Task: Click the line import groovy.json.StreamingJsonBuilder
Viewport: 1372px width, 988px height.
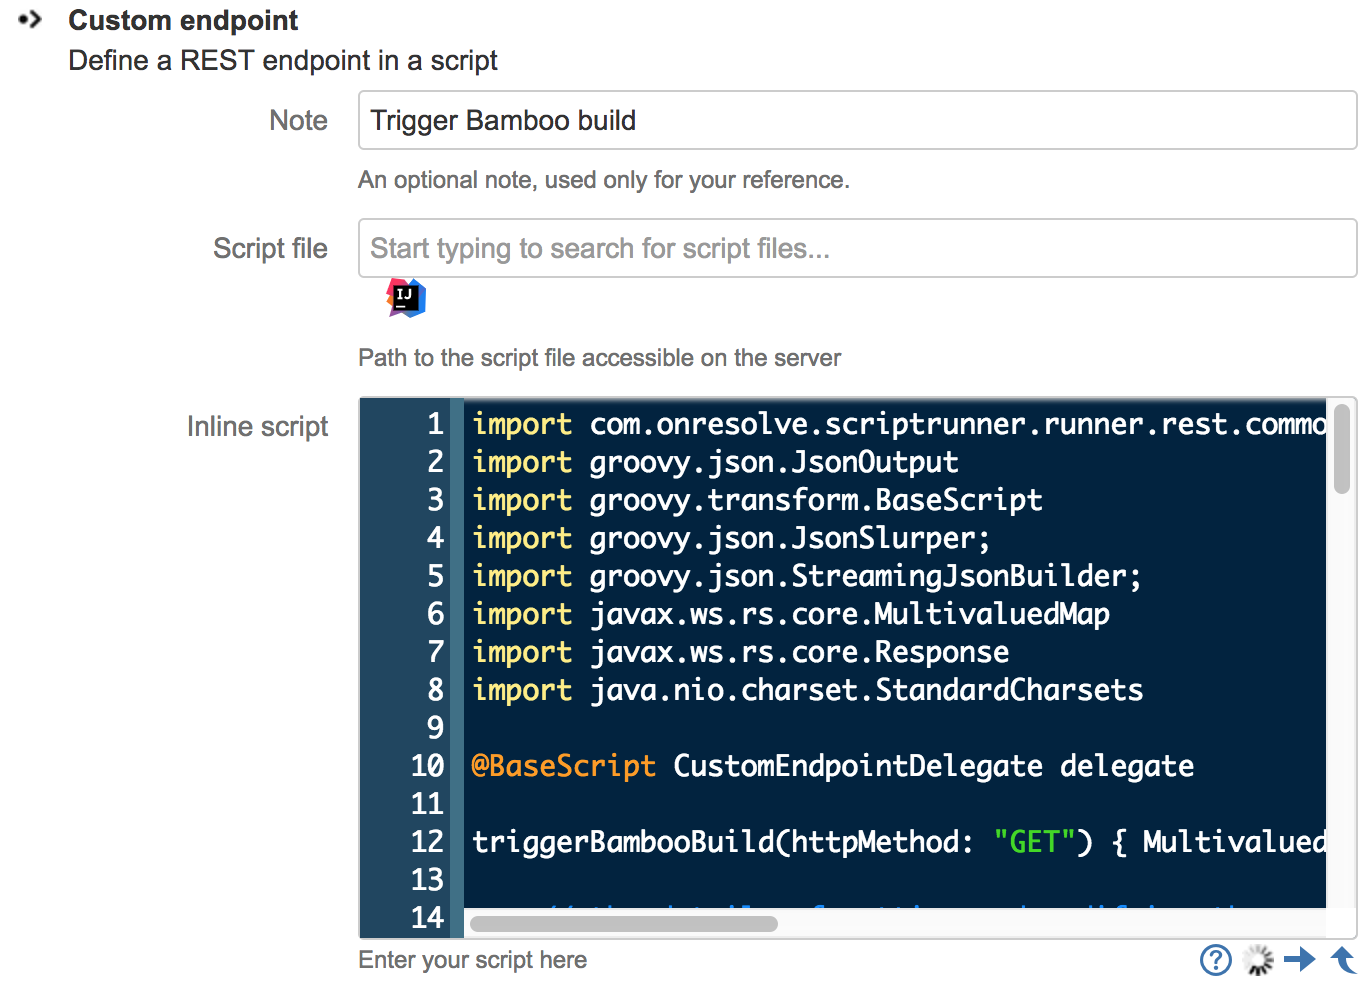Action: pyautogui.click(x=806, y=576)
